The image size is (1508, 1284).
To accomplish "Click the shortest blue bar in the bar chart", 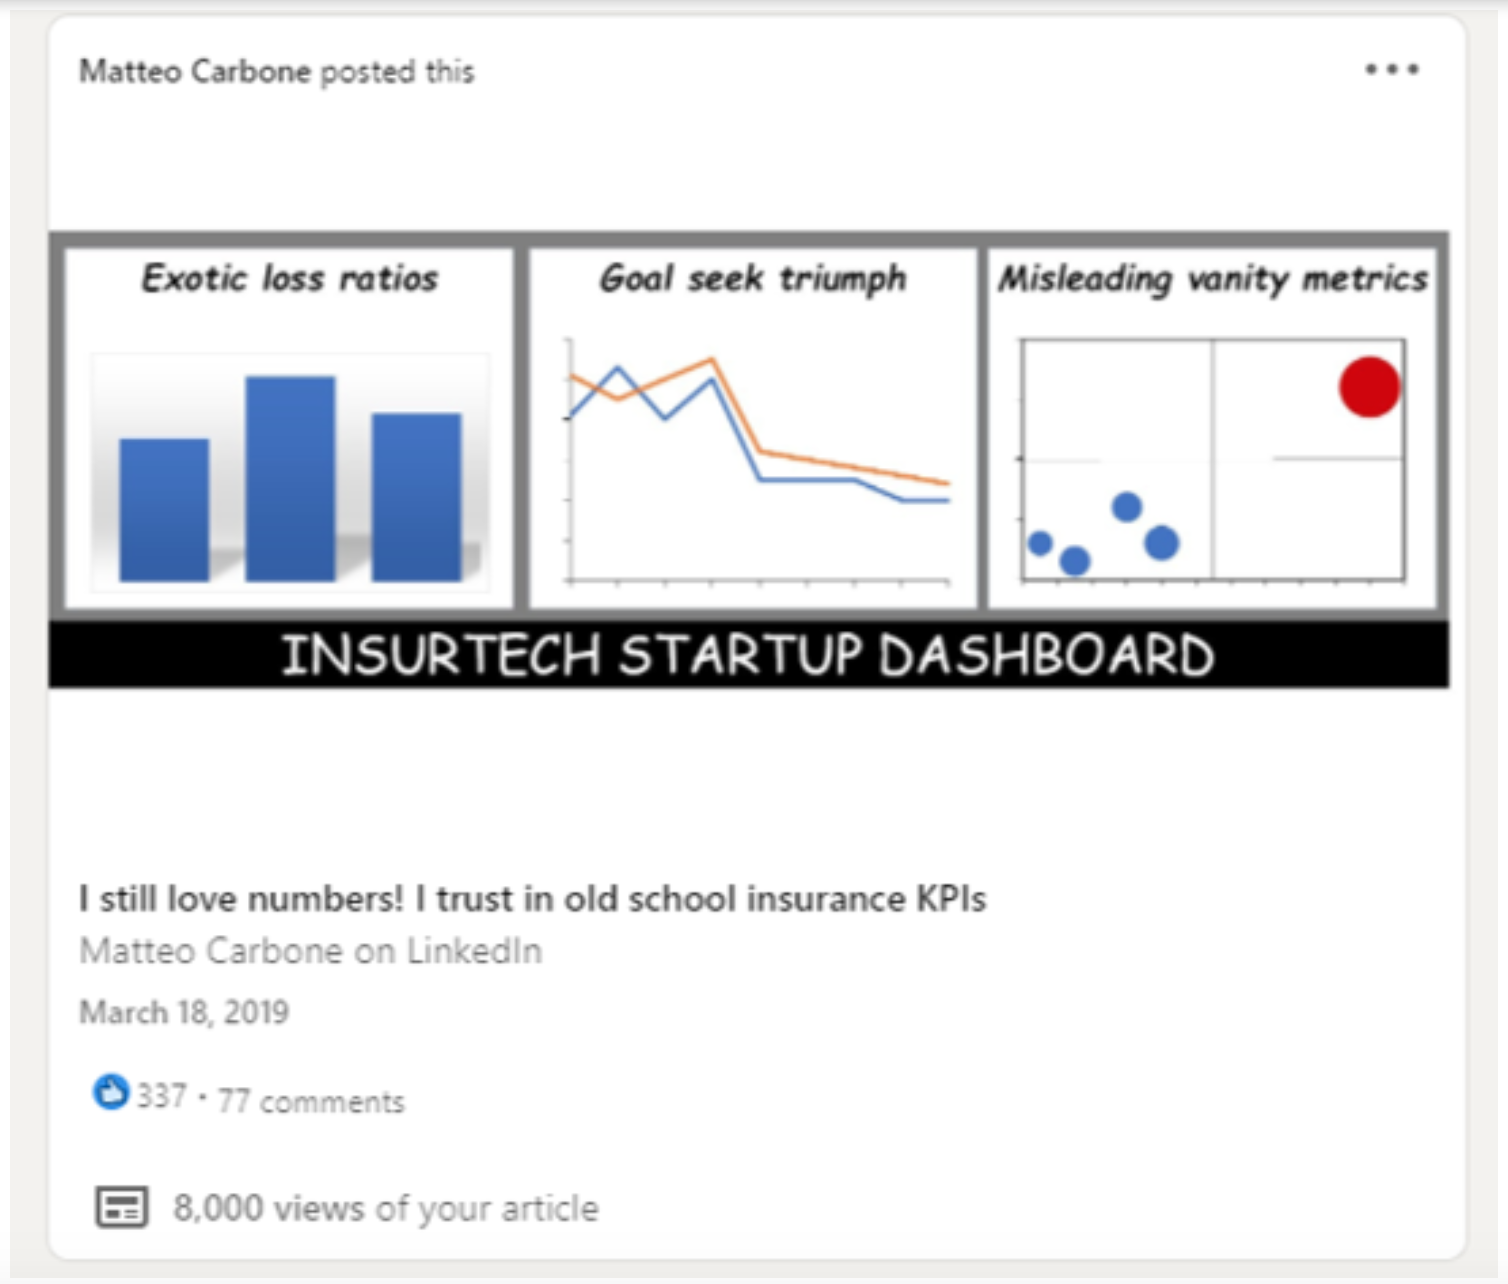I will (x=164, y=509).
